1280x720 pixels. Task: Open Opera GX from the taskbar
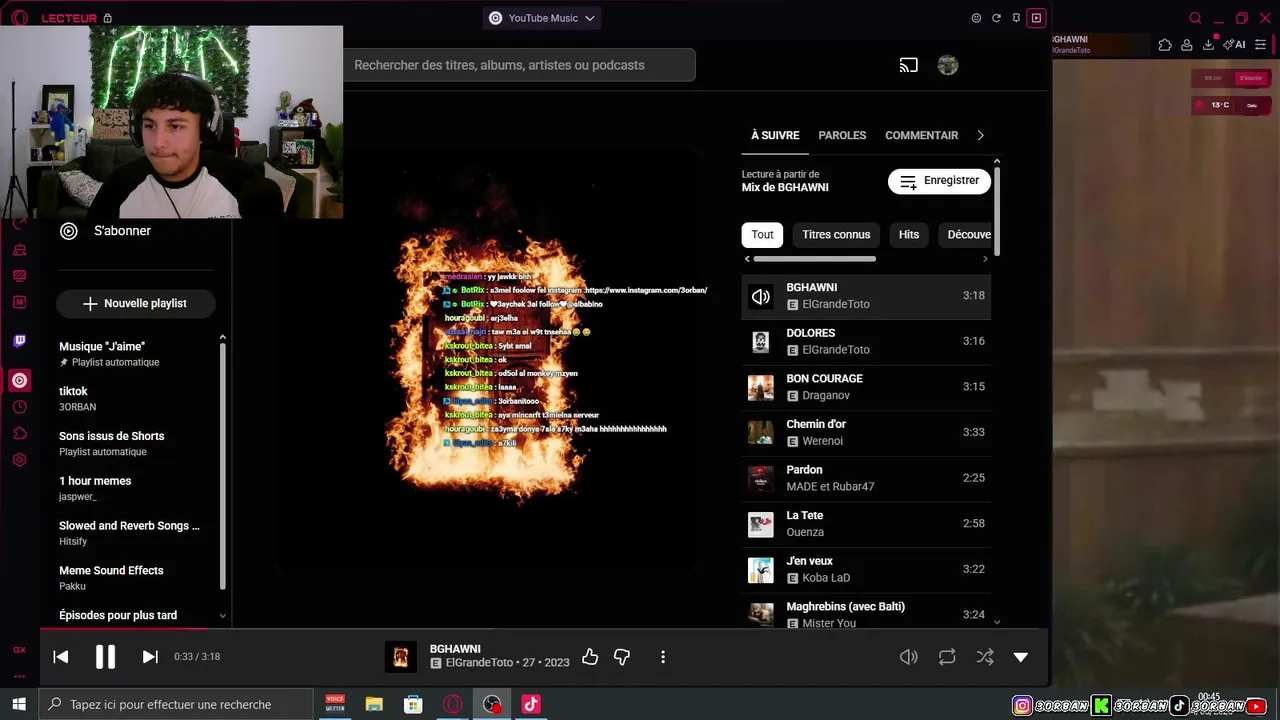pyautogui.click(x=453, y=704)
